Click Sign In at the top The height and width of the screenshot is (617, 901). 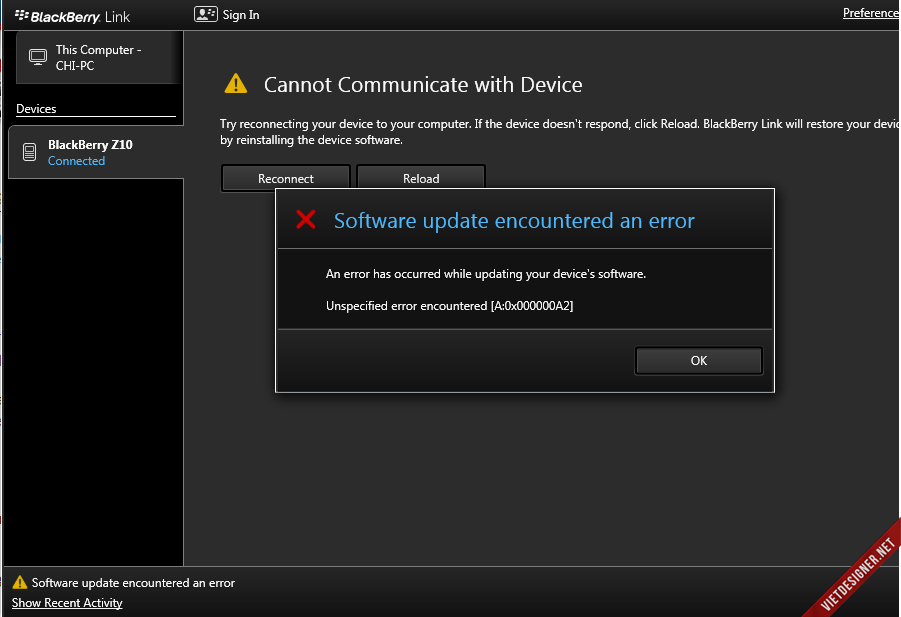click(241, 15)
